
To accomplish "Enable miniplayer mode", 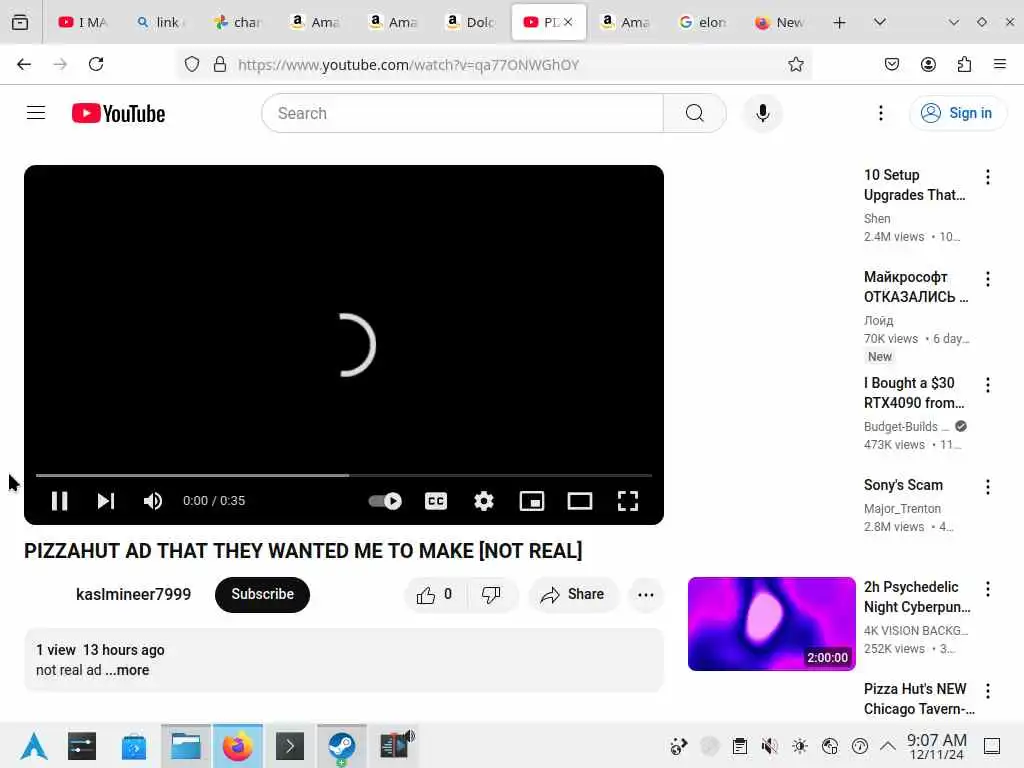I will pos(532,501).
